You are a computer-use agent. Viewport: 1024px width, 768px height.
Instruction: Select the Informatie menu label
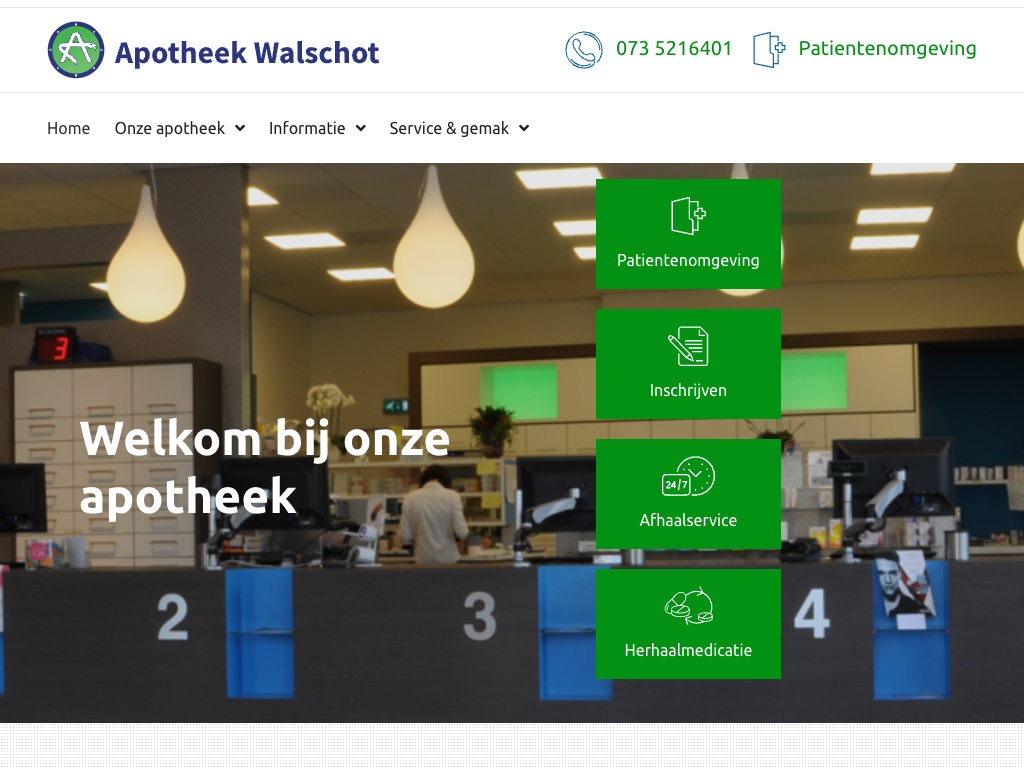coord(307,128)
